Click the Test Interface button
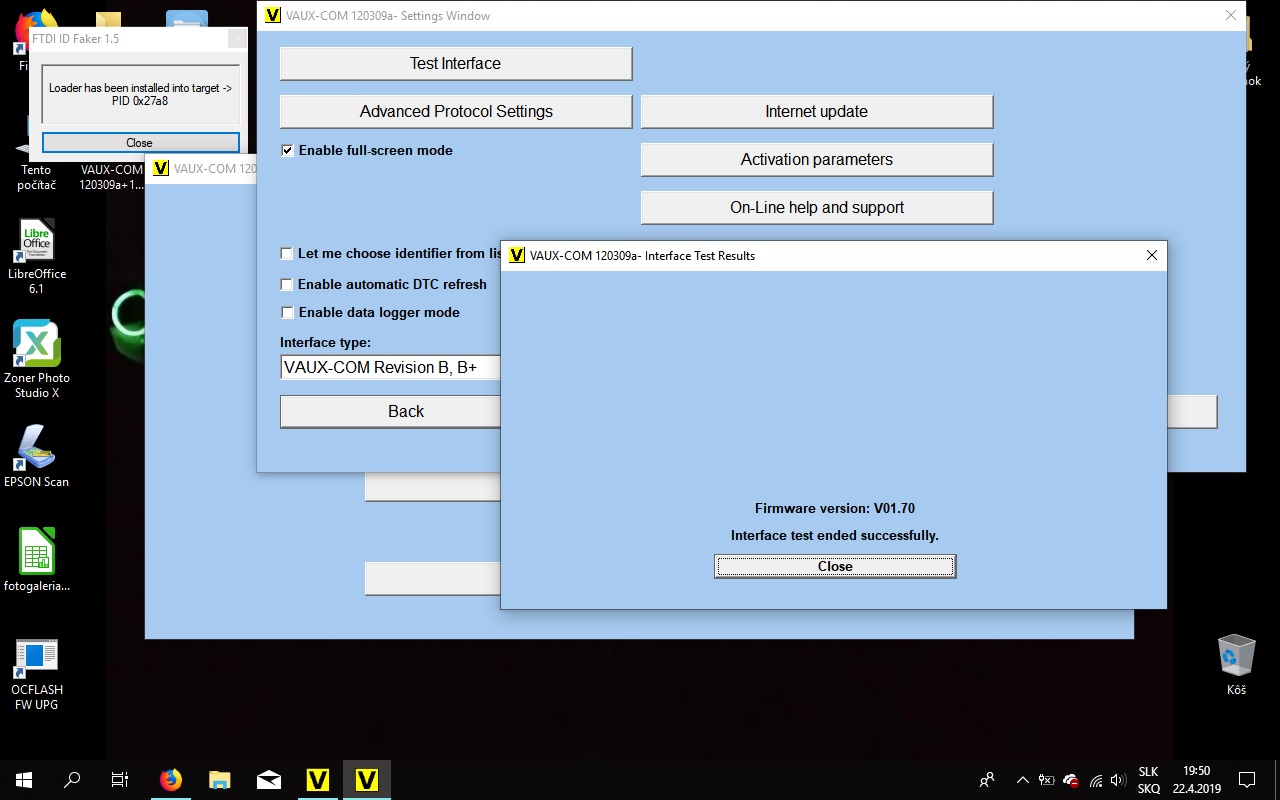 tap(455, 64)
